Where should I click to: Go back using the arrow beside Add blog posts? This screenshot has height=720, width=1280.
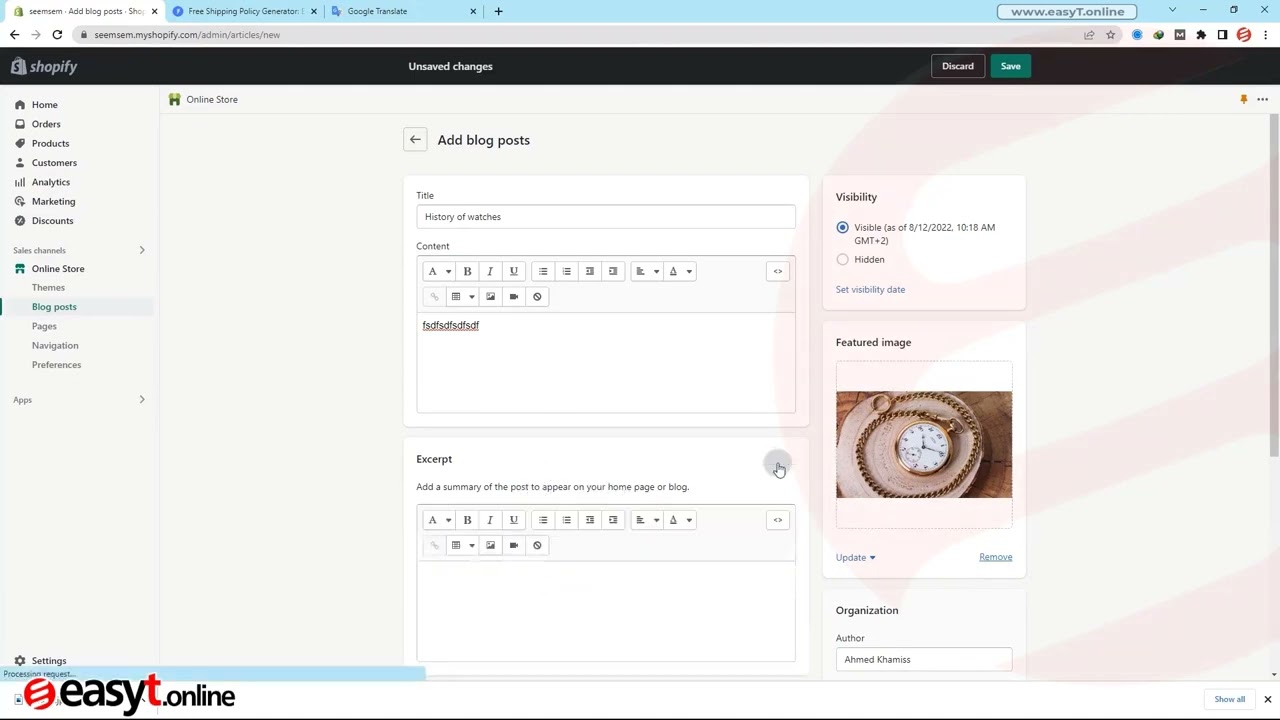coord(415,140)
